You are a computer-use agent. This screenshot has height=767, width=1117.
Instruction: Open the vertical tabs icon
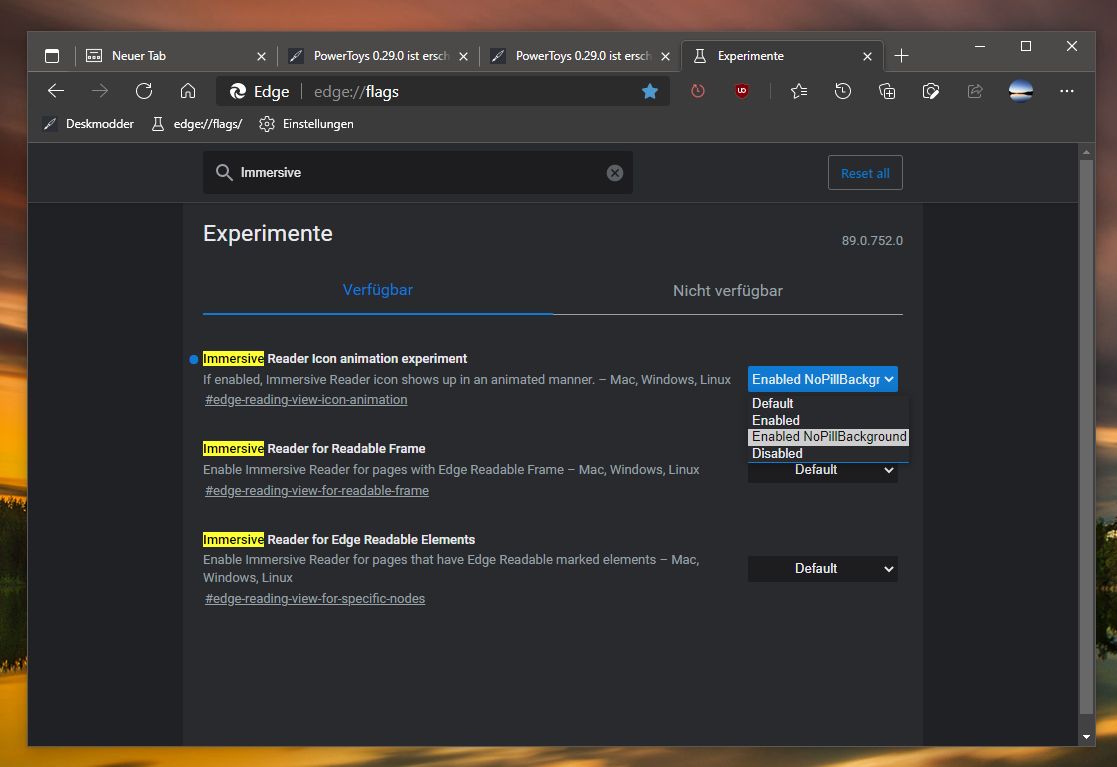pyautogui.click(x=52, y=56)
